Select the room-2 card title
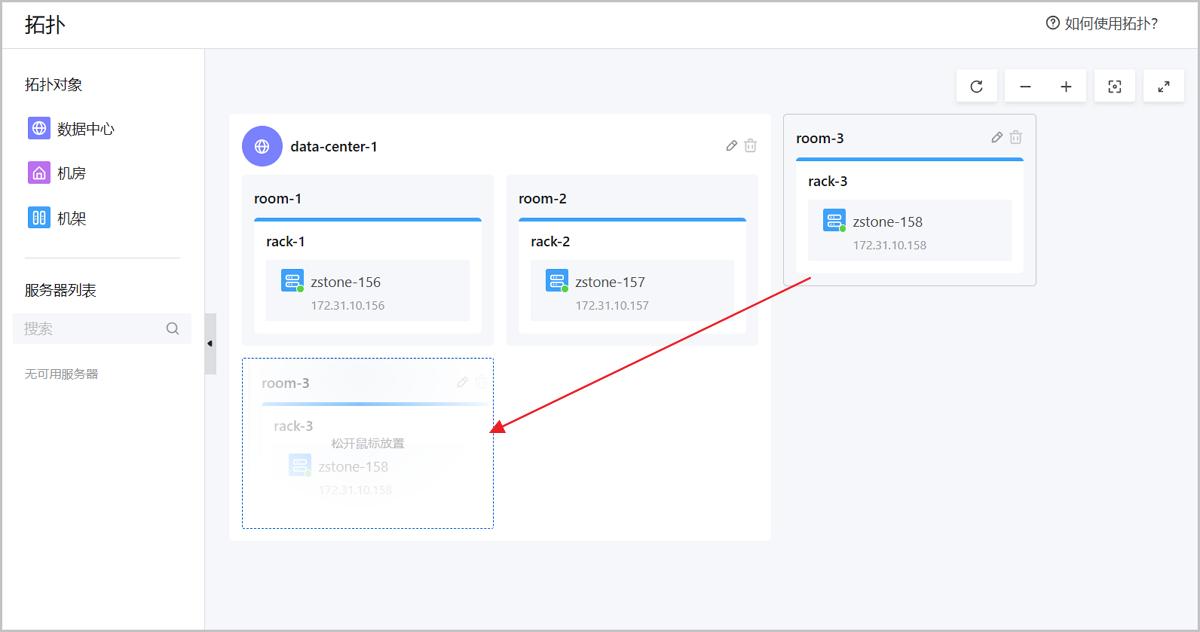The image size is (1200, 632). [x=543, y=198]
